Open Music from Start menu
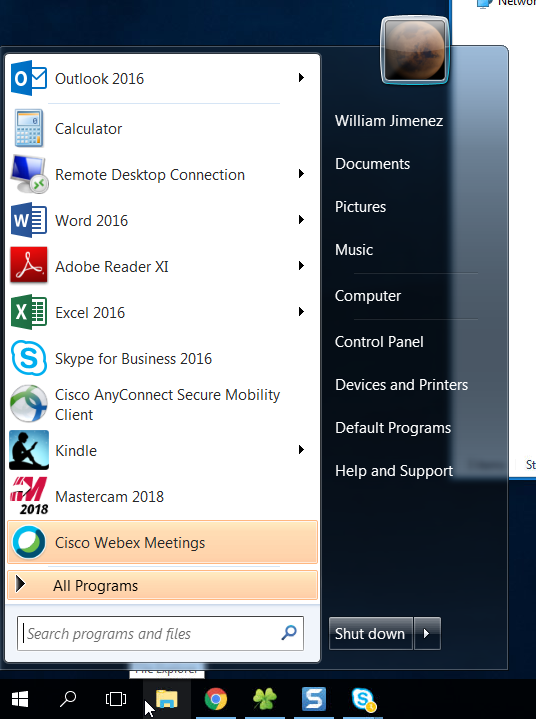Screen dimensions: 536x719 (354, 250)
